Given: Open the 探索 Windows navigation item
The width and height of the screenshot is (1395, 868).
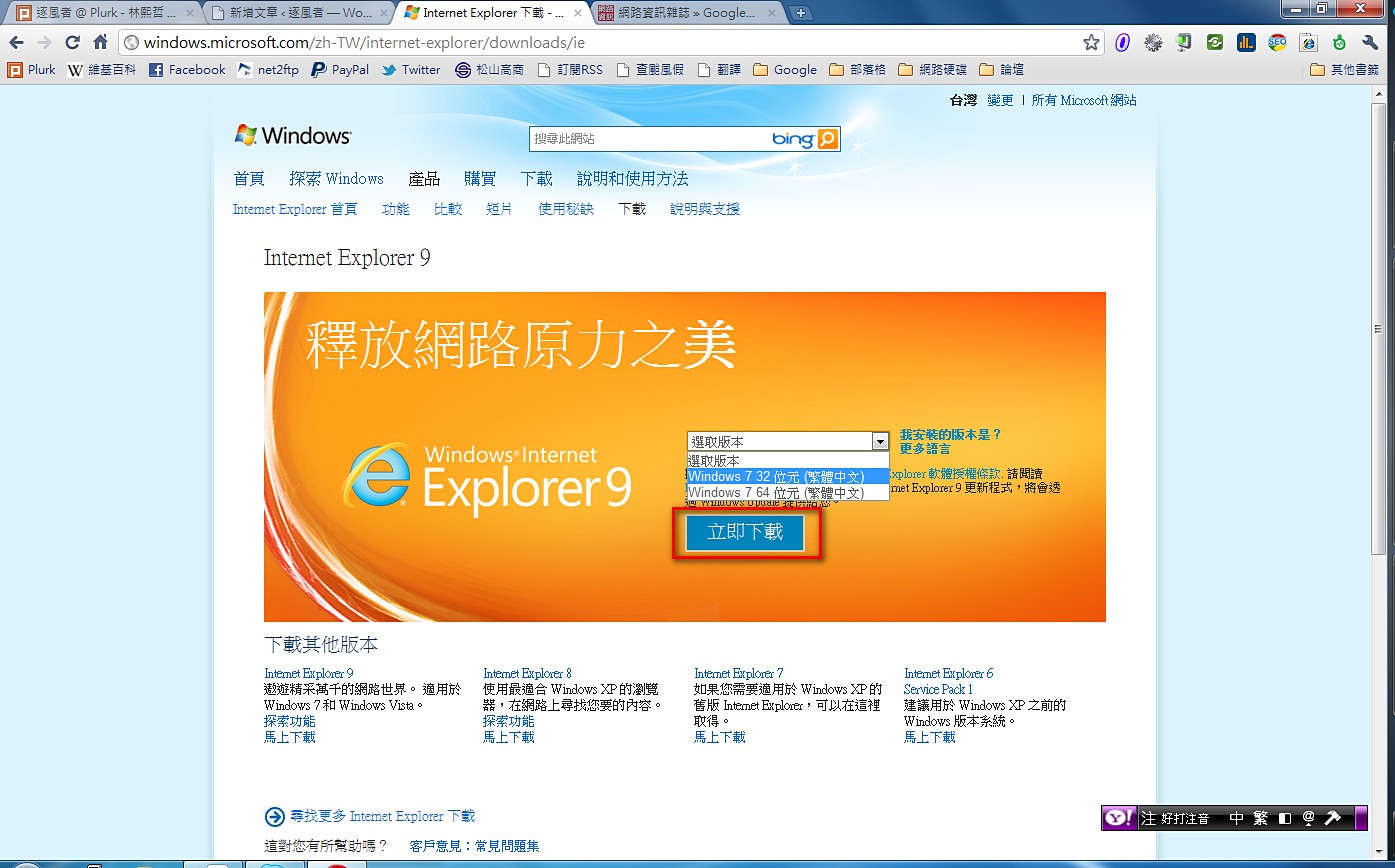Looking at the screenshot, I should click(337, 179).
